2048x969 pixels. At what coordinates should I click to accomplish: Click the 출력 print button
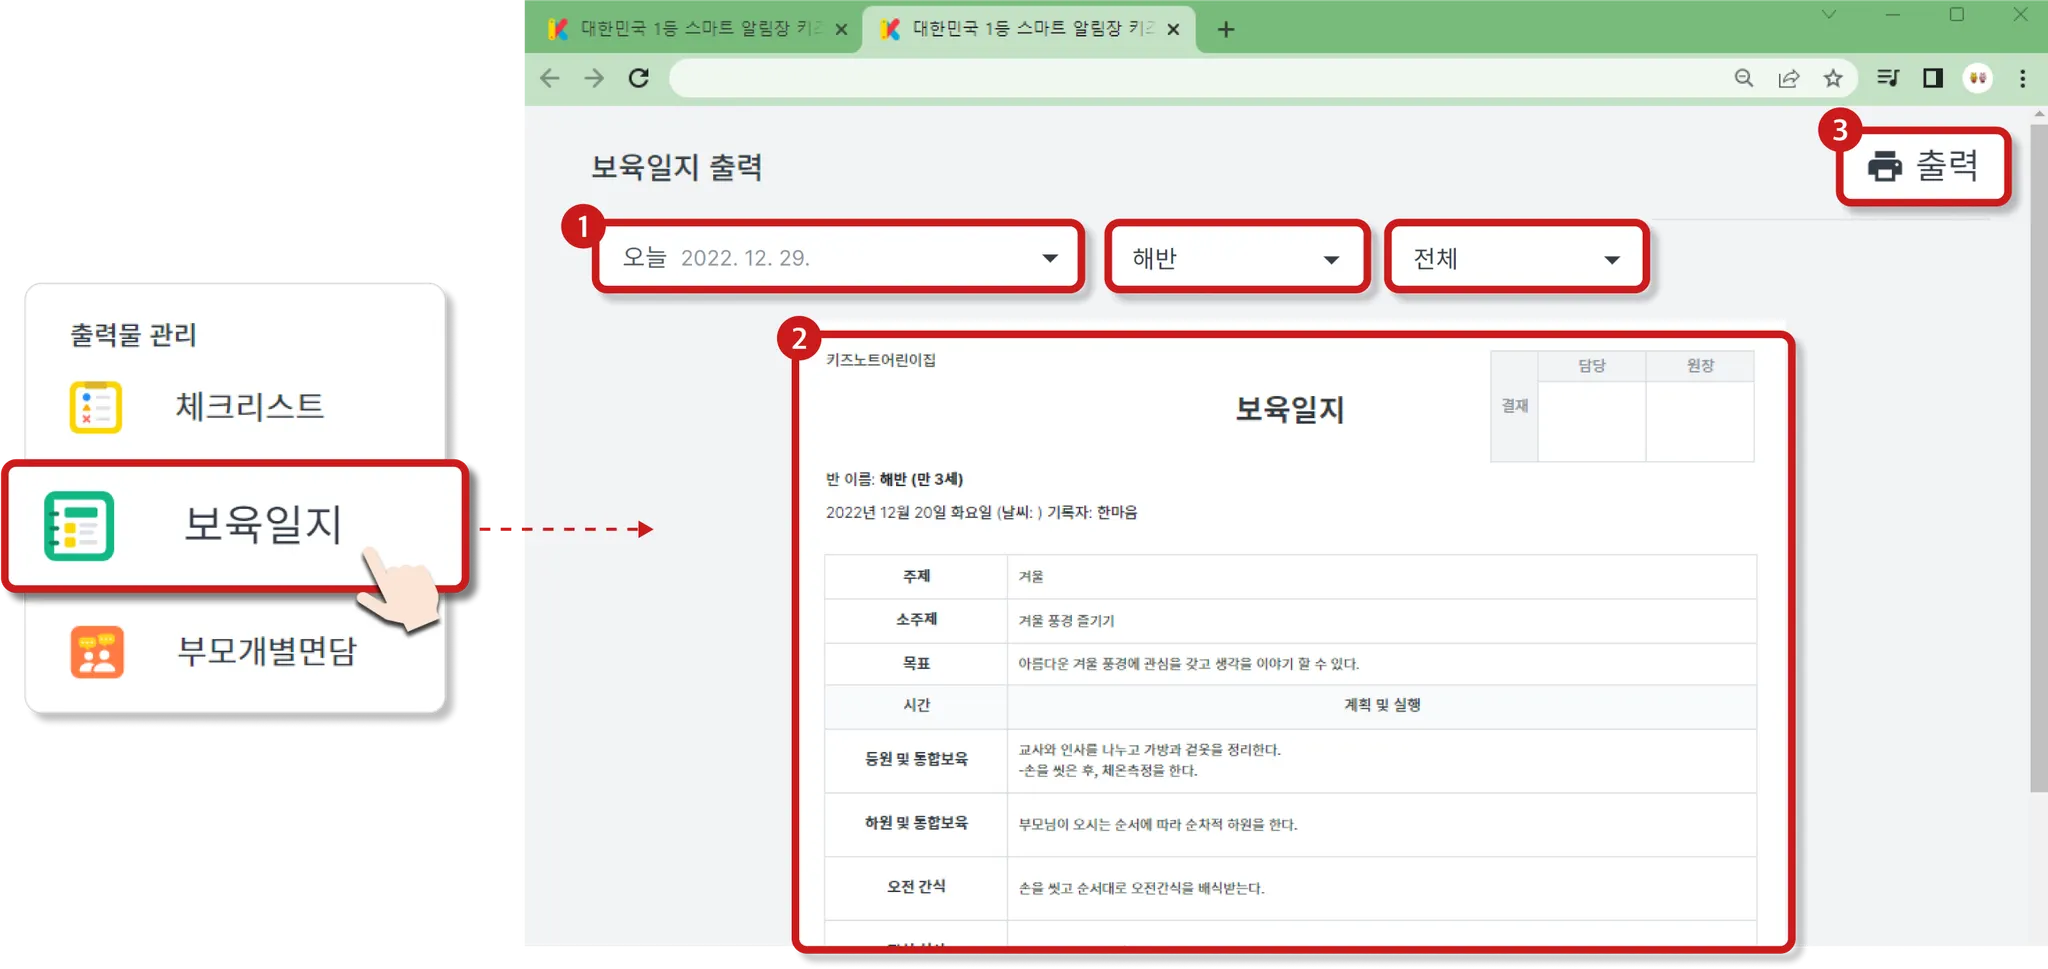[1923, 166]
